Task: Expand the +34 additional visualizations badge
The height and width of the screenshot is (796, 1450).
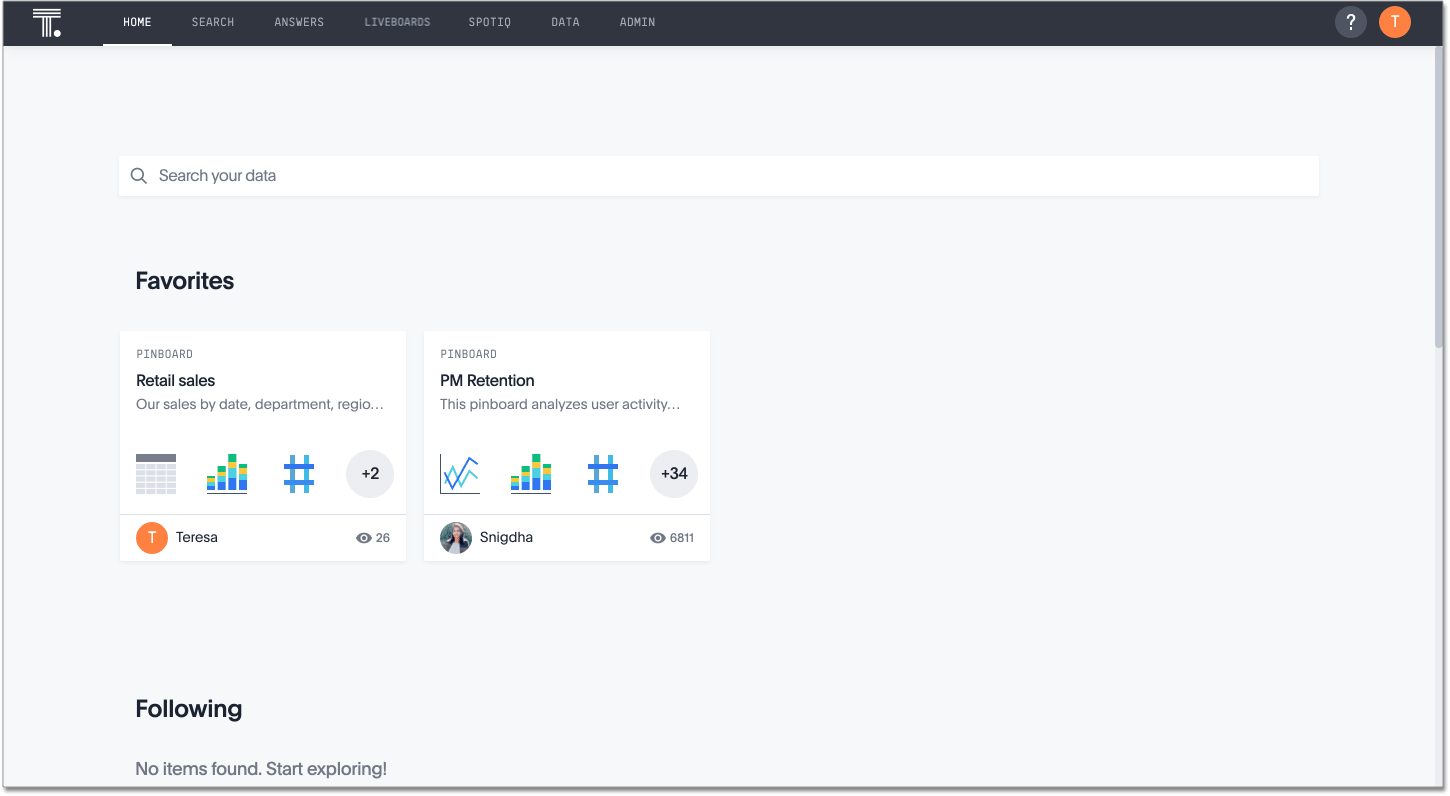Action: pyautogui.click(x=674, y=473)
